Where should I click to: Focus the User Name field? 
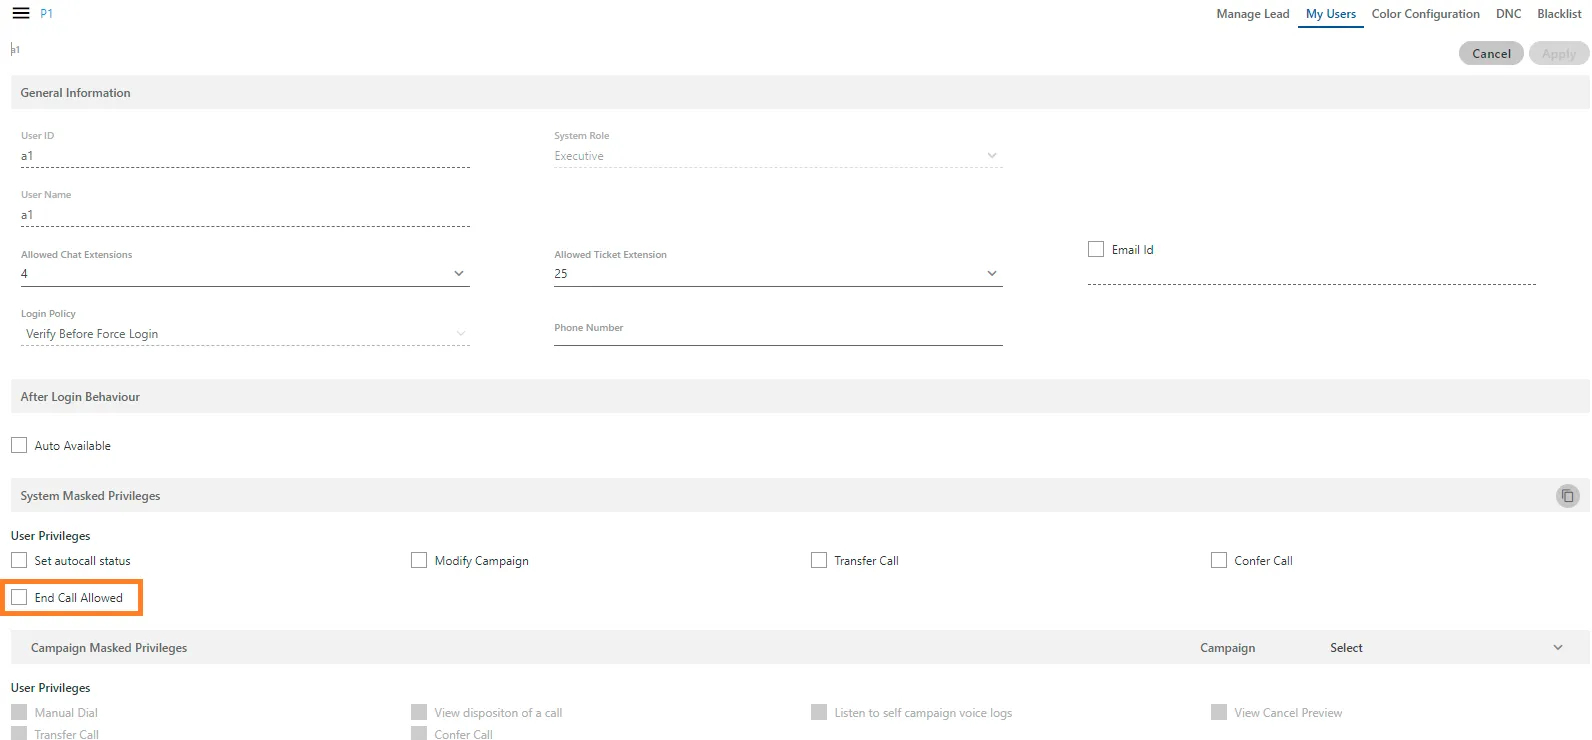[245, 215]
